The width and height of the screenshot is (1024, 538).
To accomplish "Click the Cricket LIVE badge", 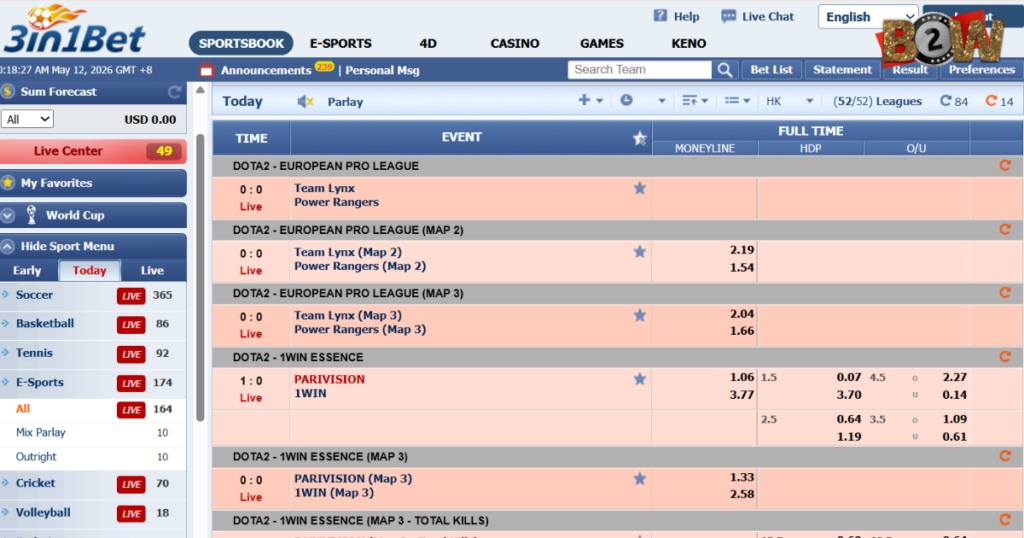I will (131, 484).
